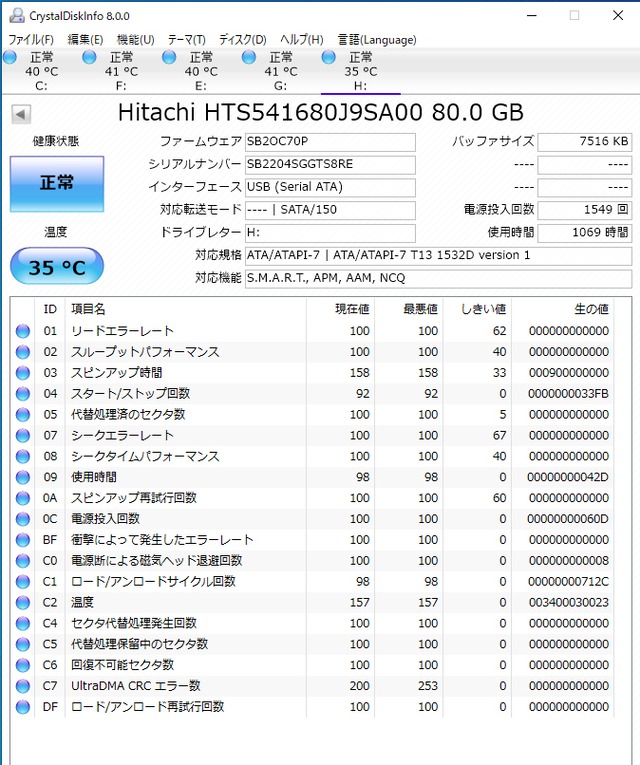This screenshot has width=640, height=765.
Task: Click the status orb for attribute C6 回復不可能セクタ数
Action: pos(22,665)
